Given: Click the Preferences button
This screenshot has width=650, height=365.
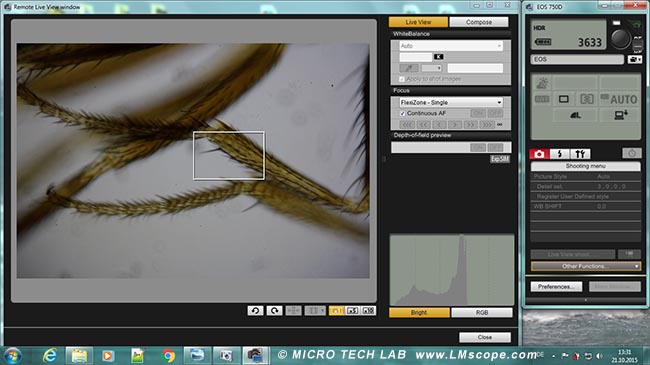Looking at the screenshot, I should pyautogui.click(x=556, y=287).
